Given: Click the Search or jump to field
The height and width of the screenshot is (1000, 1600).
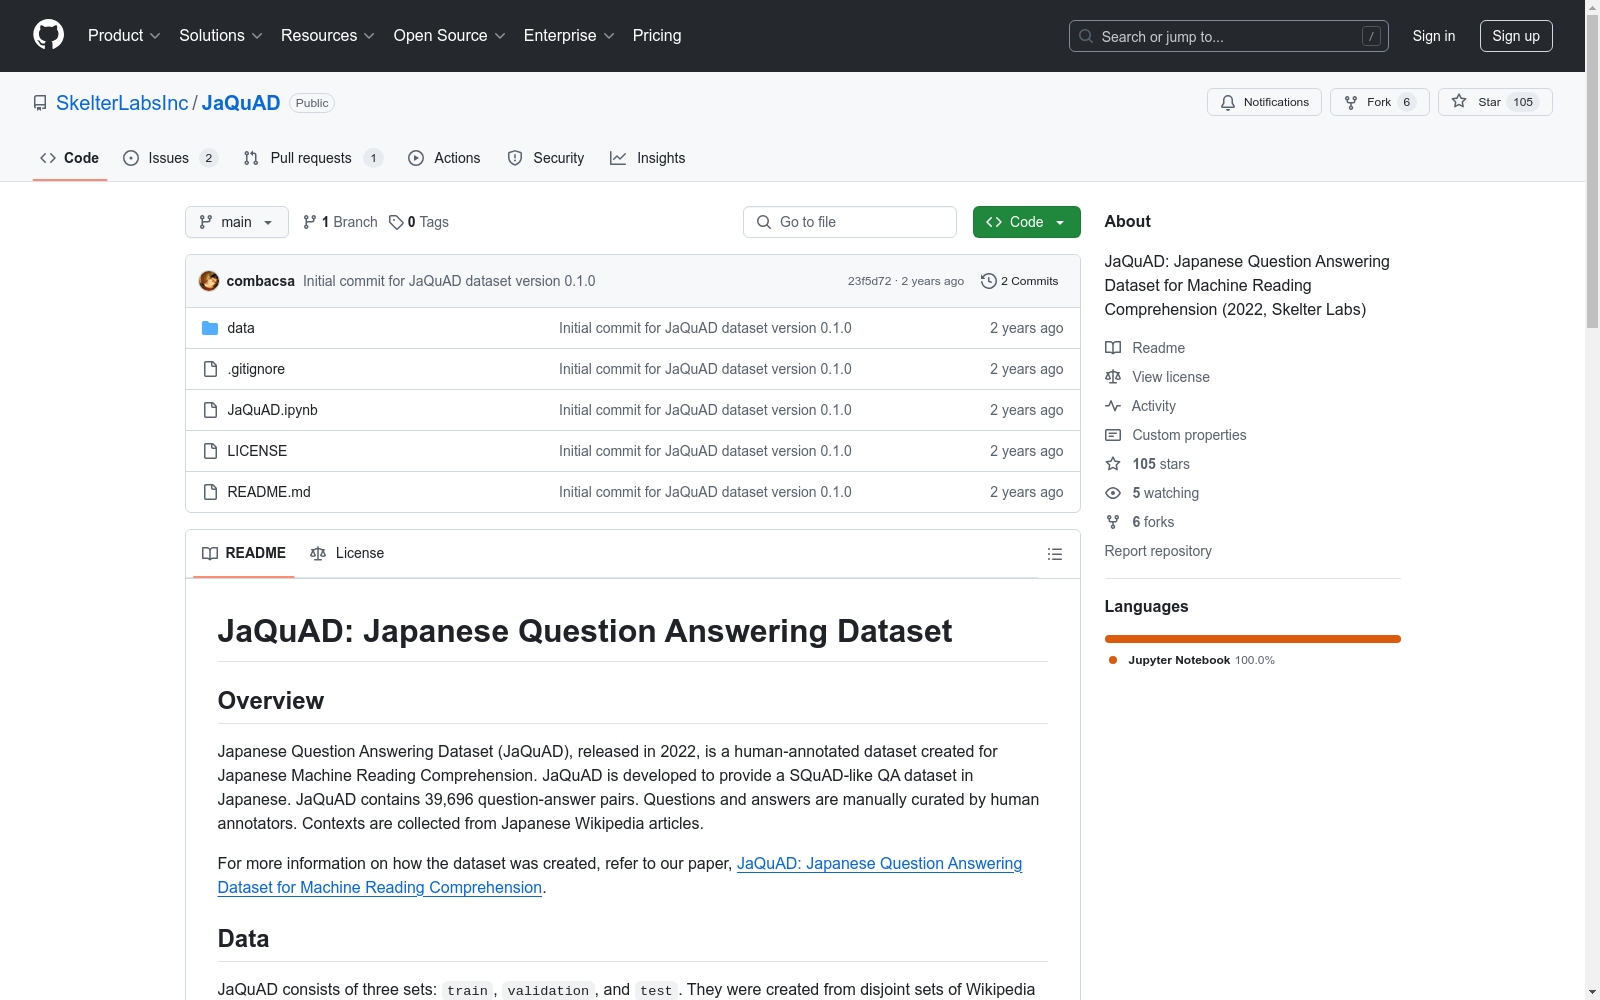Looking at the screenshot, I should click(1229, 36).
